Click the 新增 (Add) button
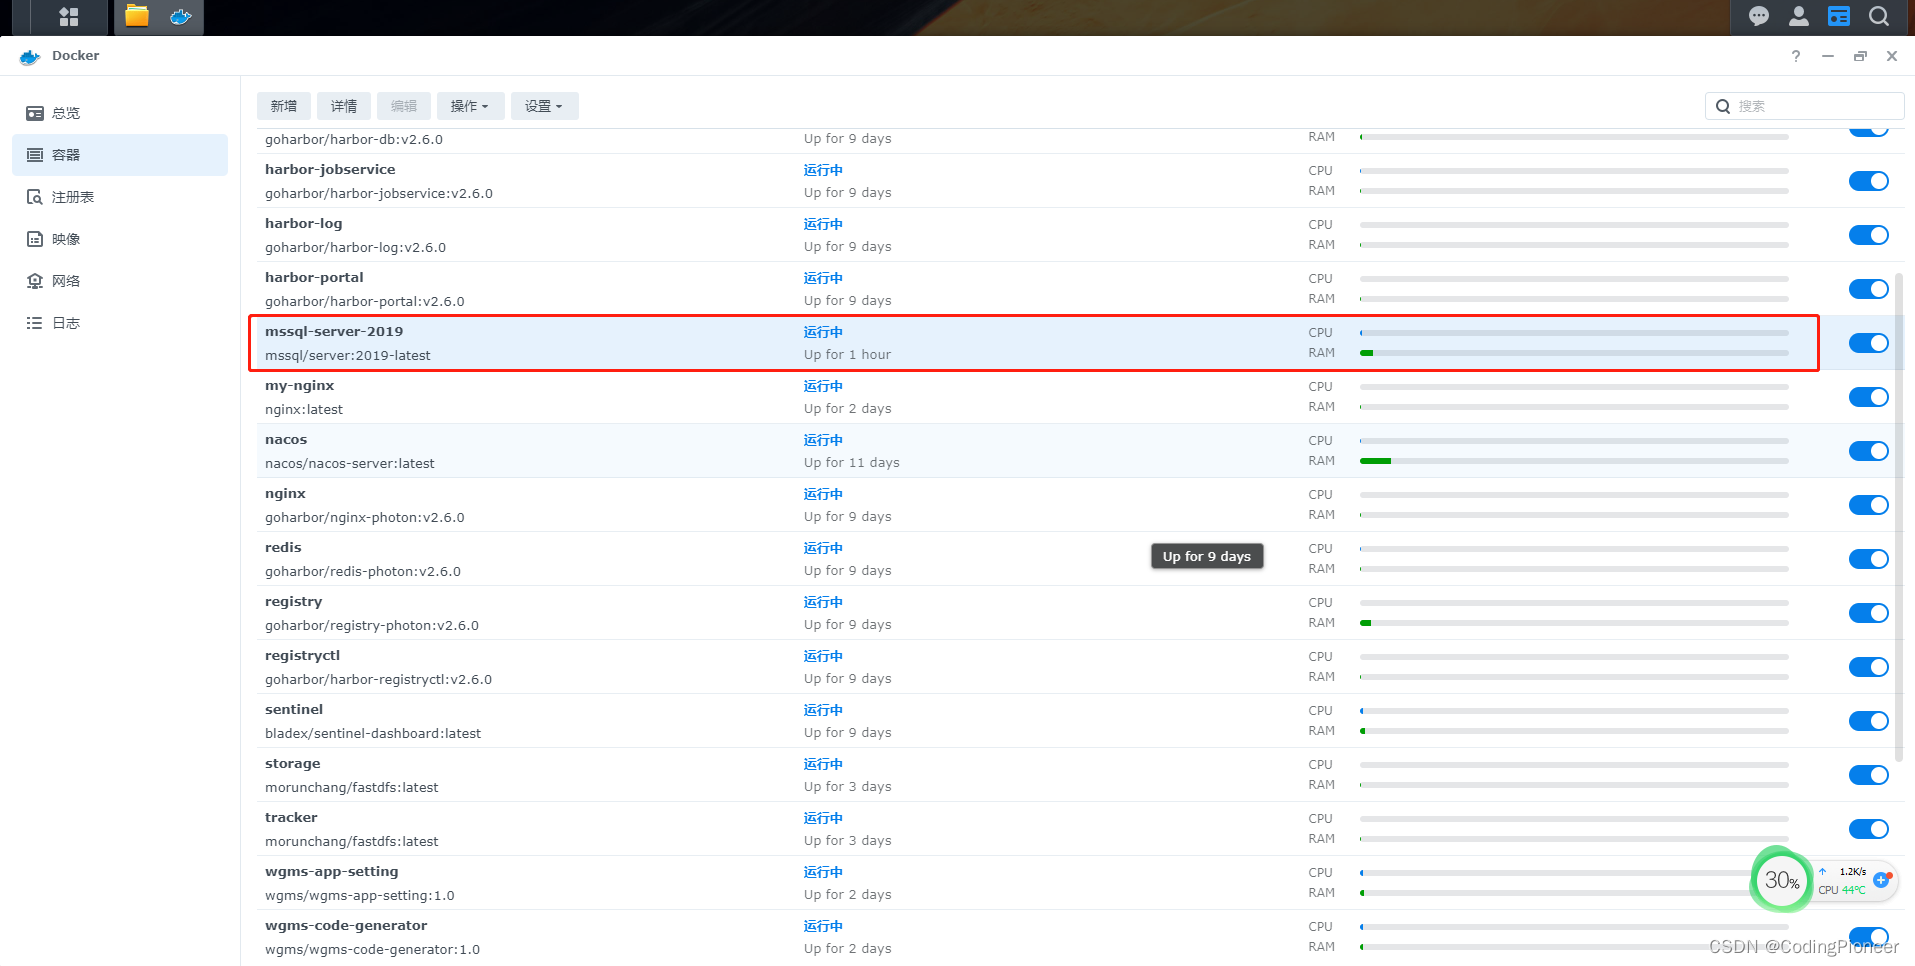Image resolution: width=1915 pixels, height=966 pixels. pyautogui.click(x=283, y=105)
